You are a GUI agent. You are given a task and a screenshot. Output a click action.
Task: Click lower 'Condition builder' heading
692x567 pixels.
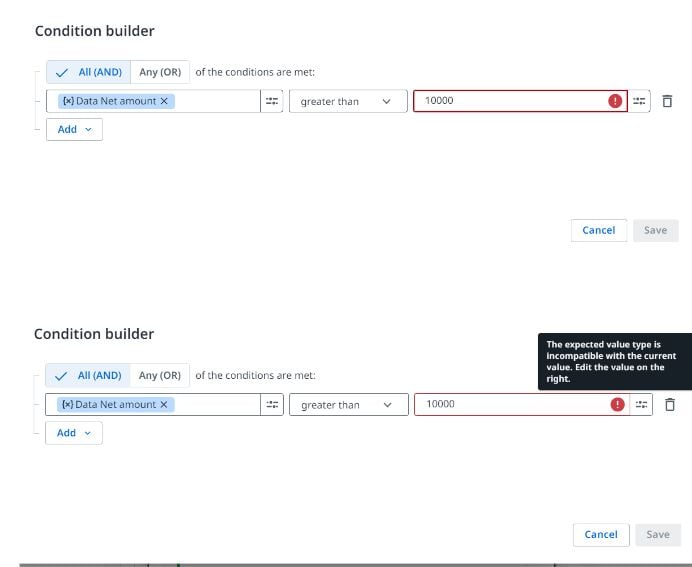94,334
